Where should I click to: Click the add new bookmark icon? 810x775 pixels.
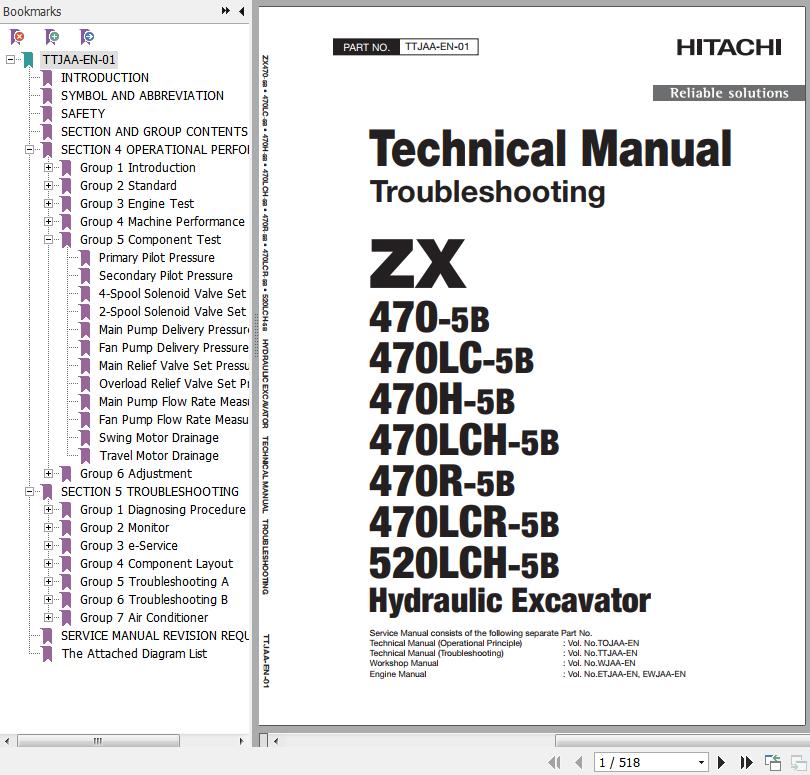[52, 37]
